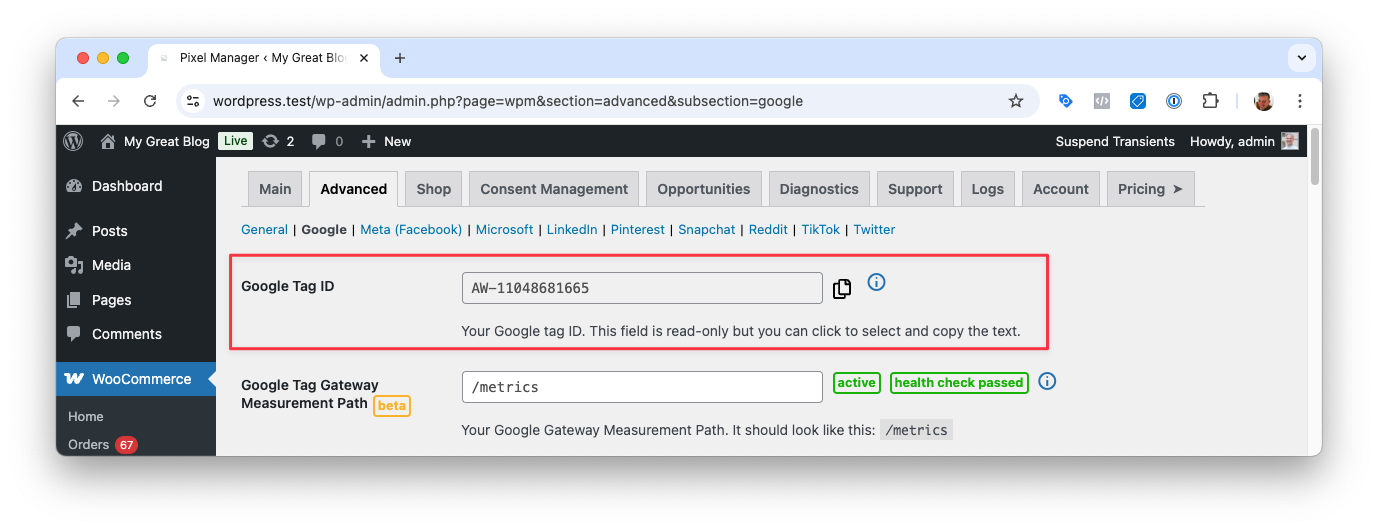The image size is (1378, 530).
Task: Open the Extensions puzzle piece menu
Action: coord(1210,101)
